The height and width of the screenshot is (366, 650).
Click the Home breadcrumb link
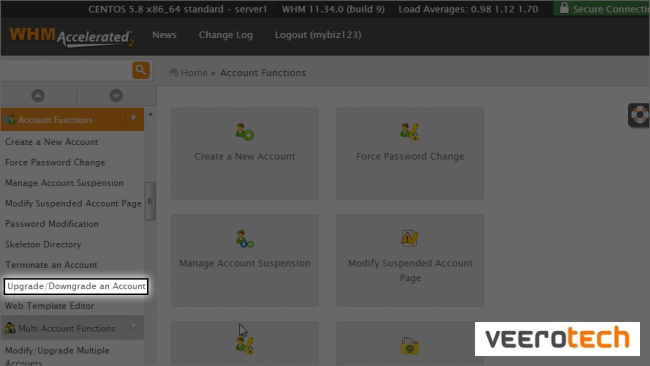pyautogui.click(x=194, y=73)
